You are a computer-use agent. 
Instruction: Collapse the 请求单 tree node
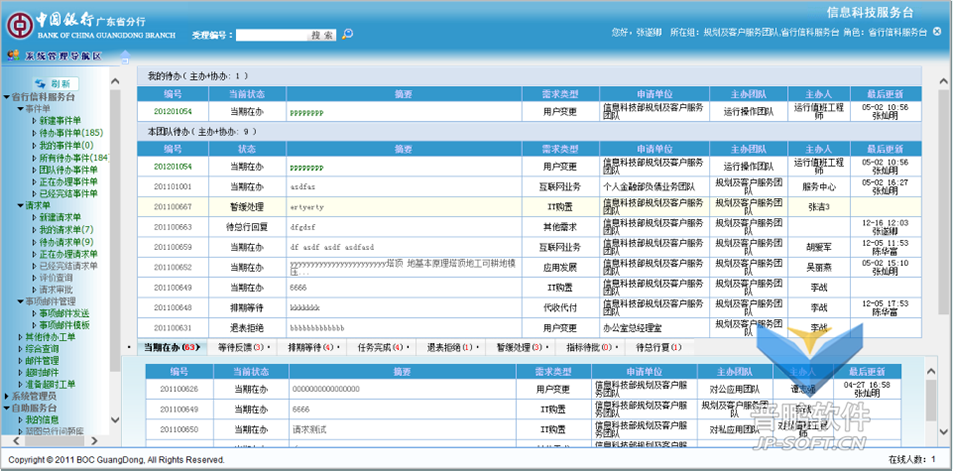click(21, 205)
